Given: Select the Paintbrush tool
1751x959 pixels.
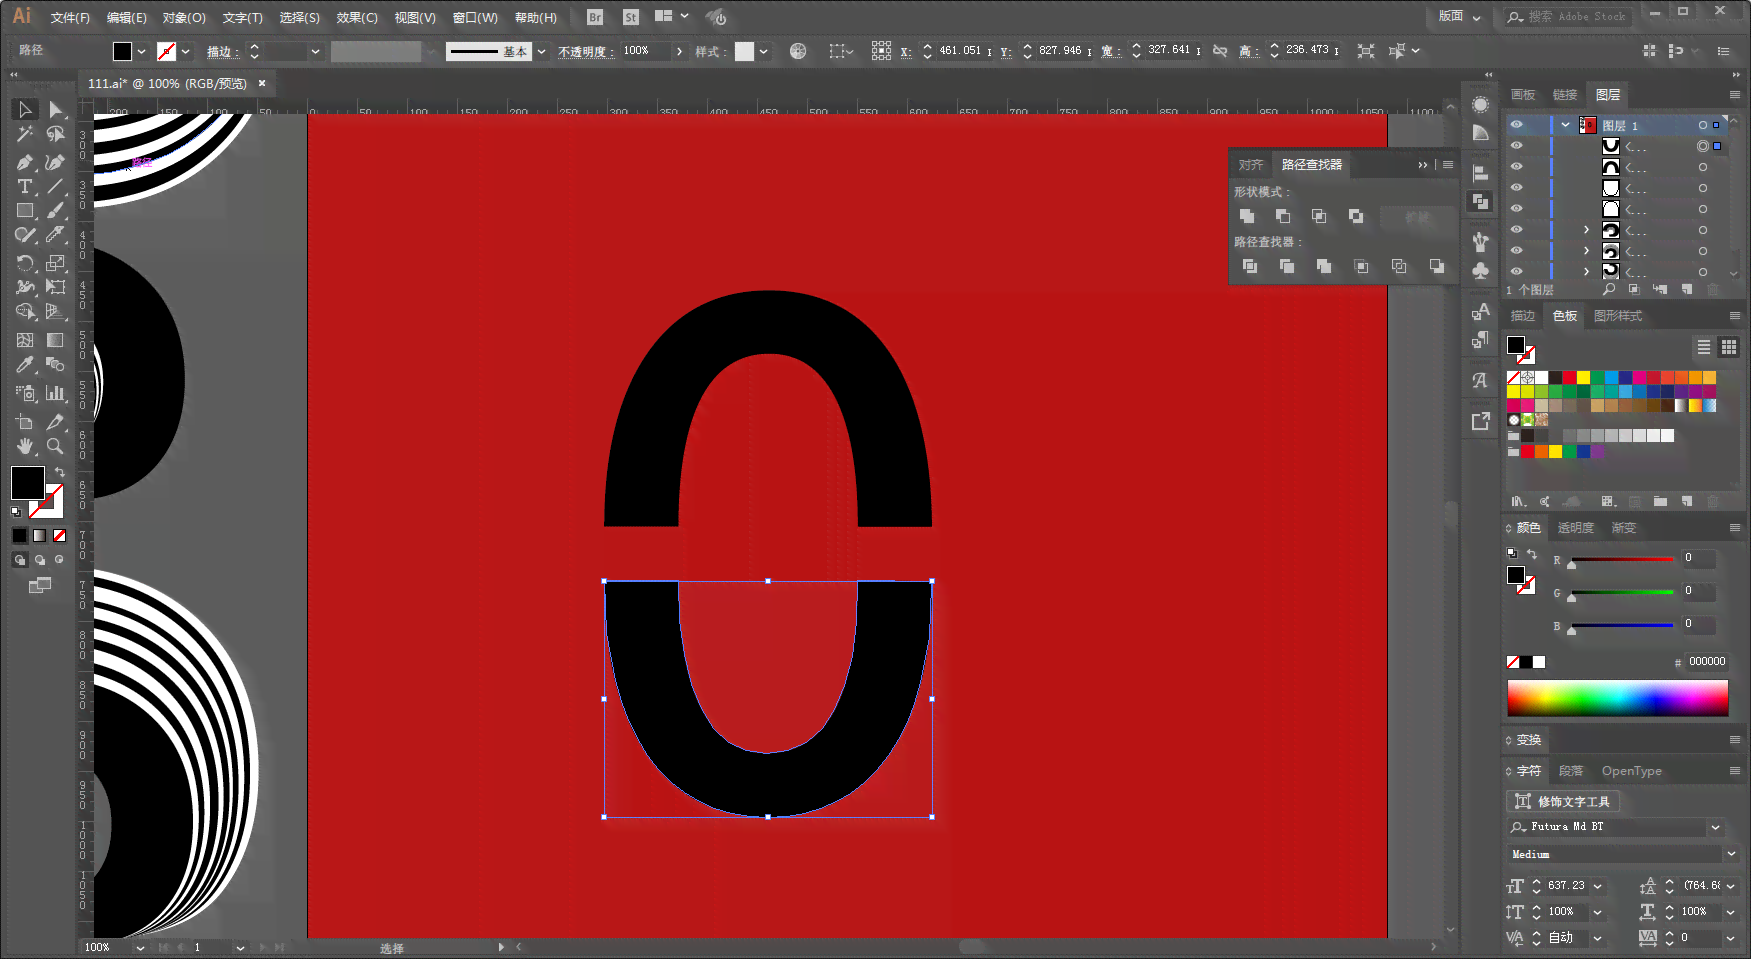Looking at the screenshot, I should [56, 211].
